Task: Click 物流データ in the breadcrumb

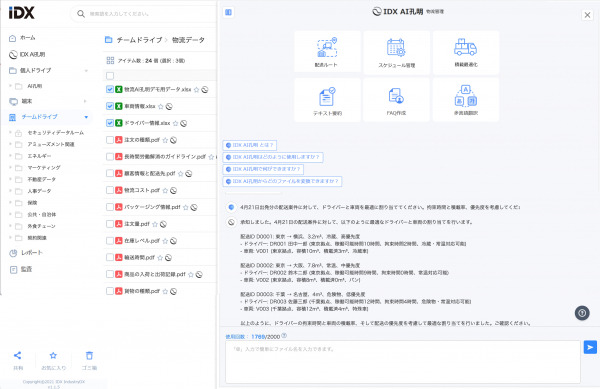Action: [188, 40]
